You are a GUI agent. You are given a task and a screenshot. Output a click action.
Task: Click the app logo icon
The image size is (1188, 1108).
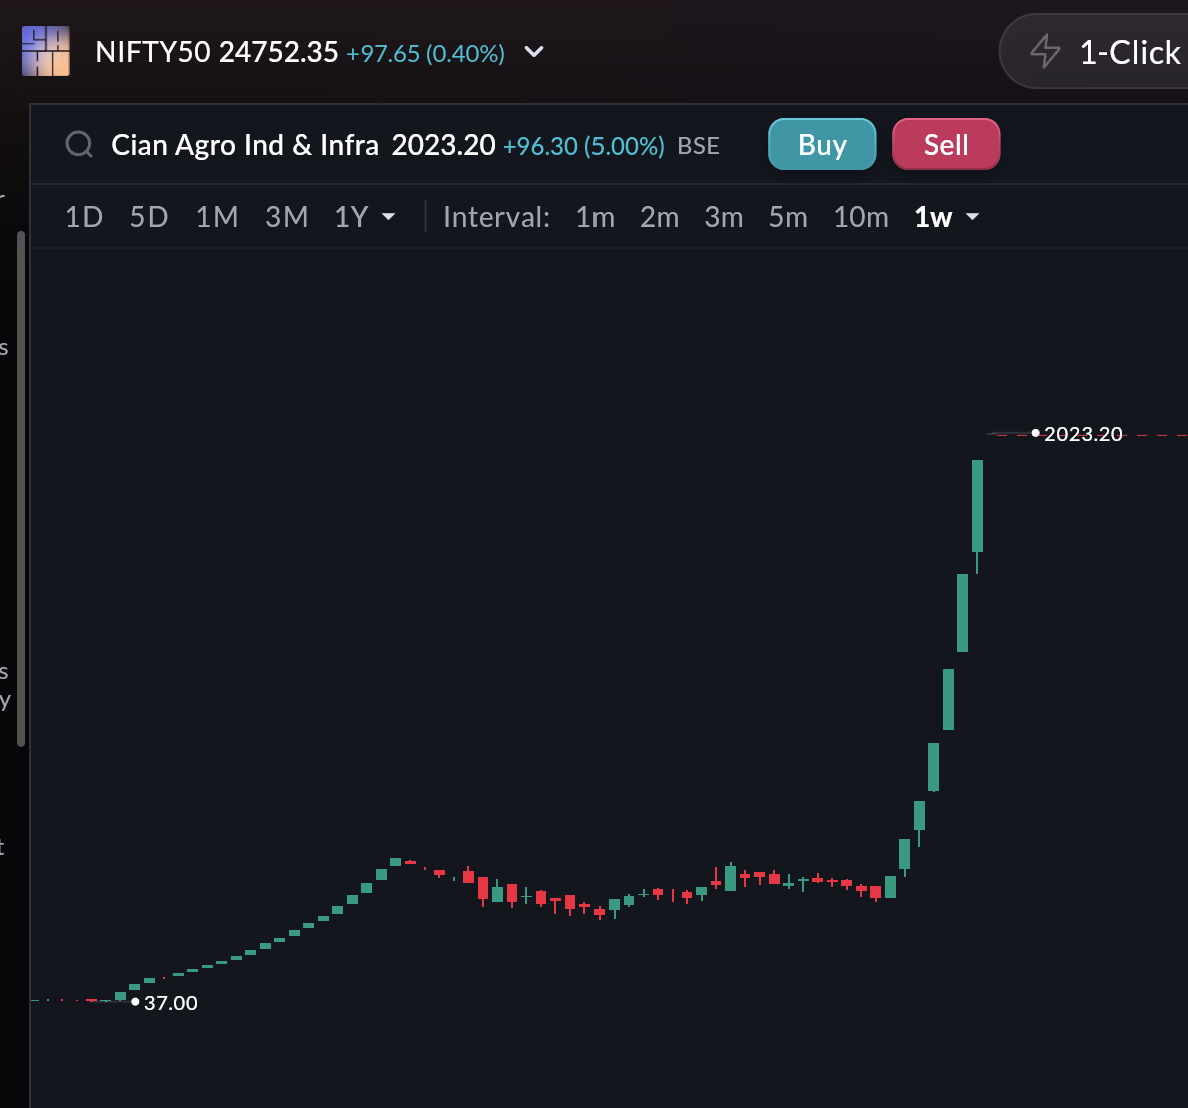(46, 52)
